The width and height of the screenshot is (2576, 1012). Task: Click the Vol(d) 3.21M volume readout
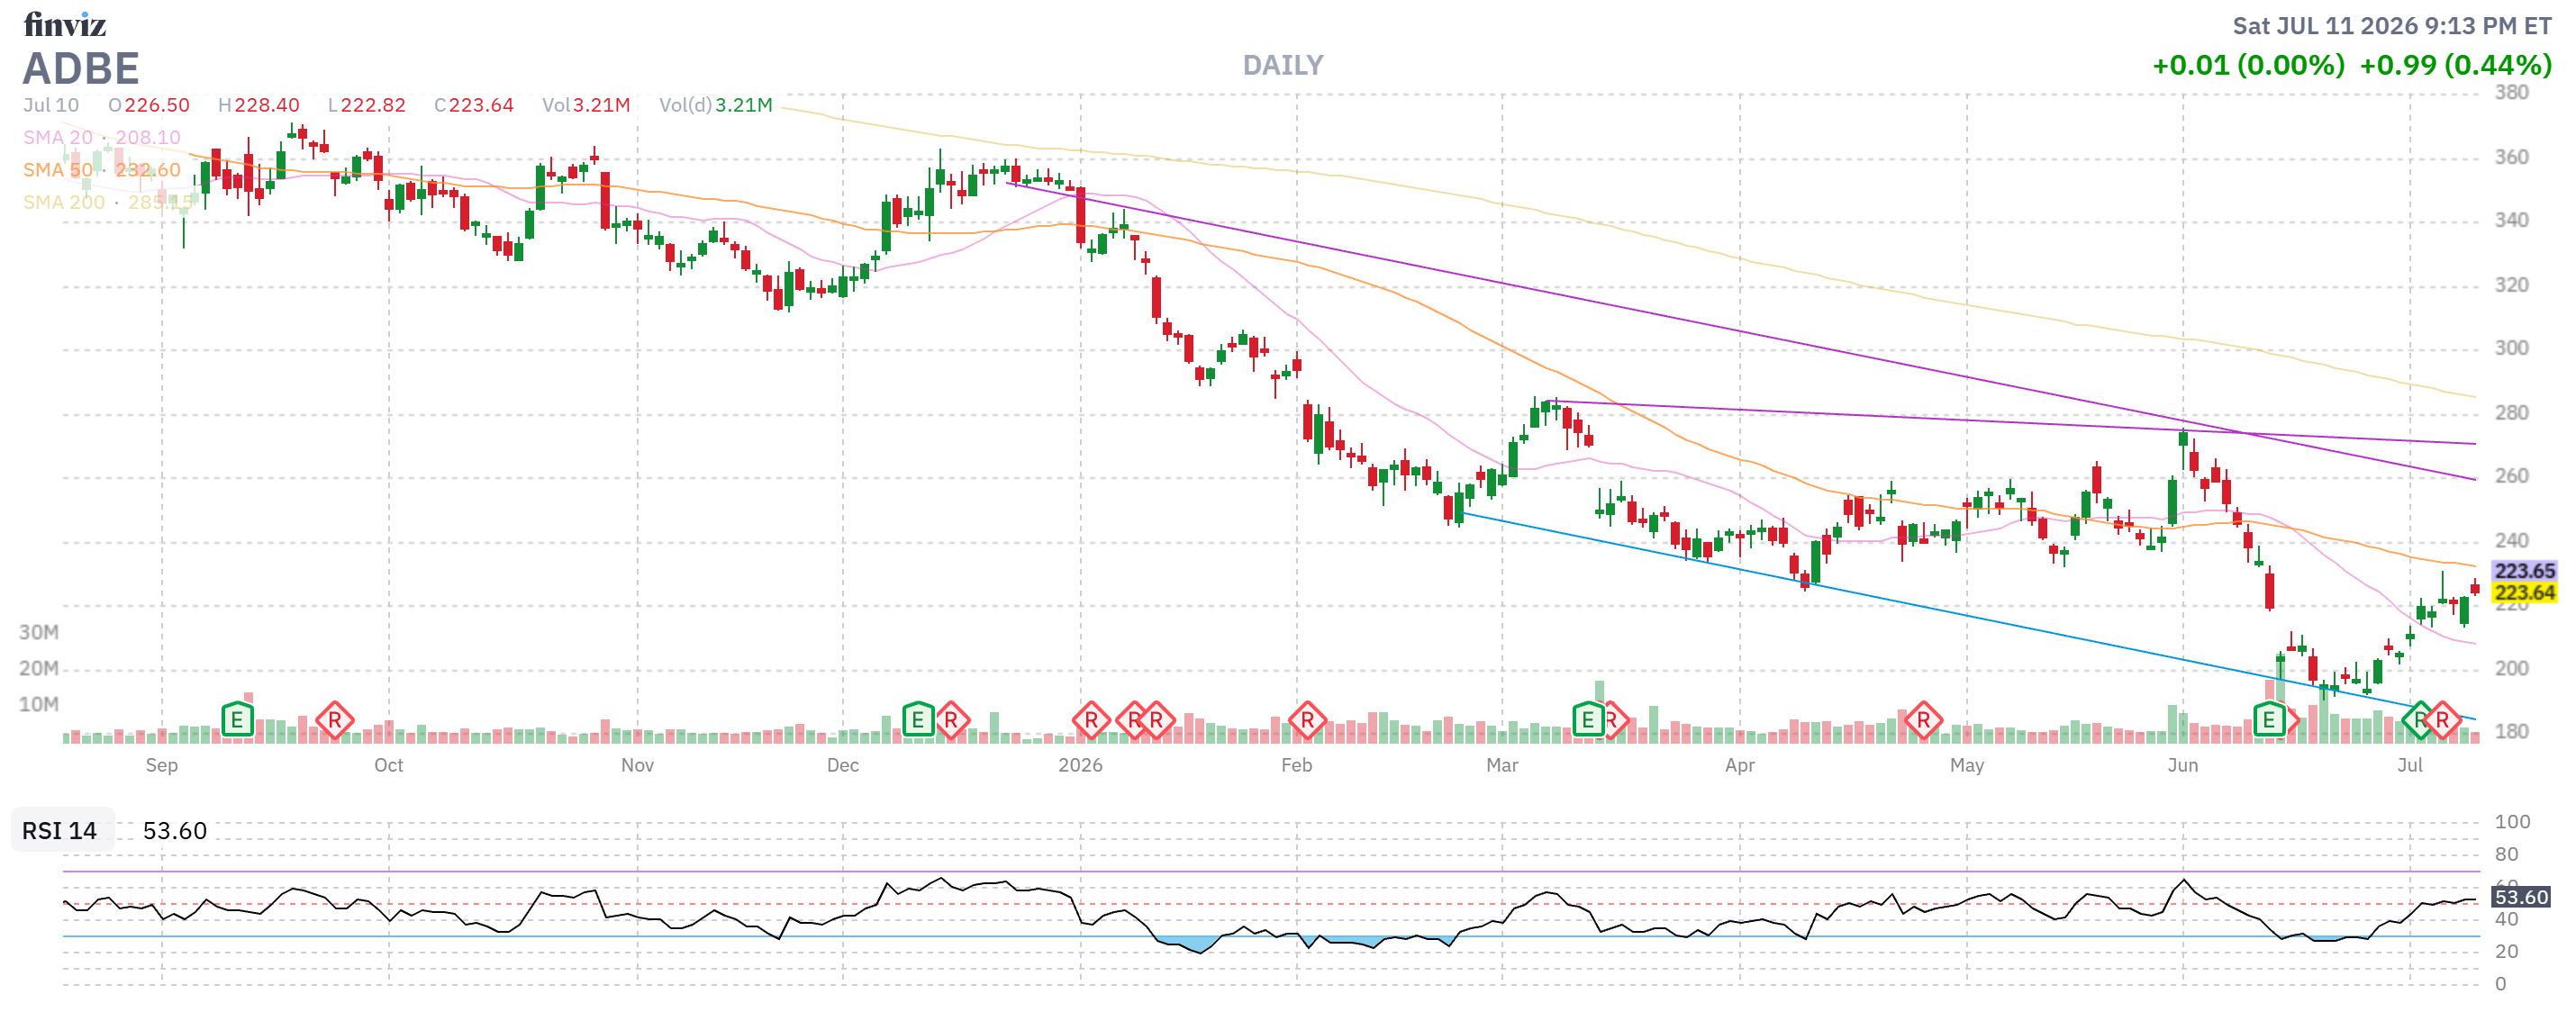pyautogui.click(x=715, y=105)
